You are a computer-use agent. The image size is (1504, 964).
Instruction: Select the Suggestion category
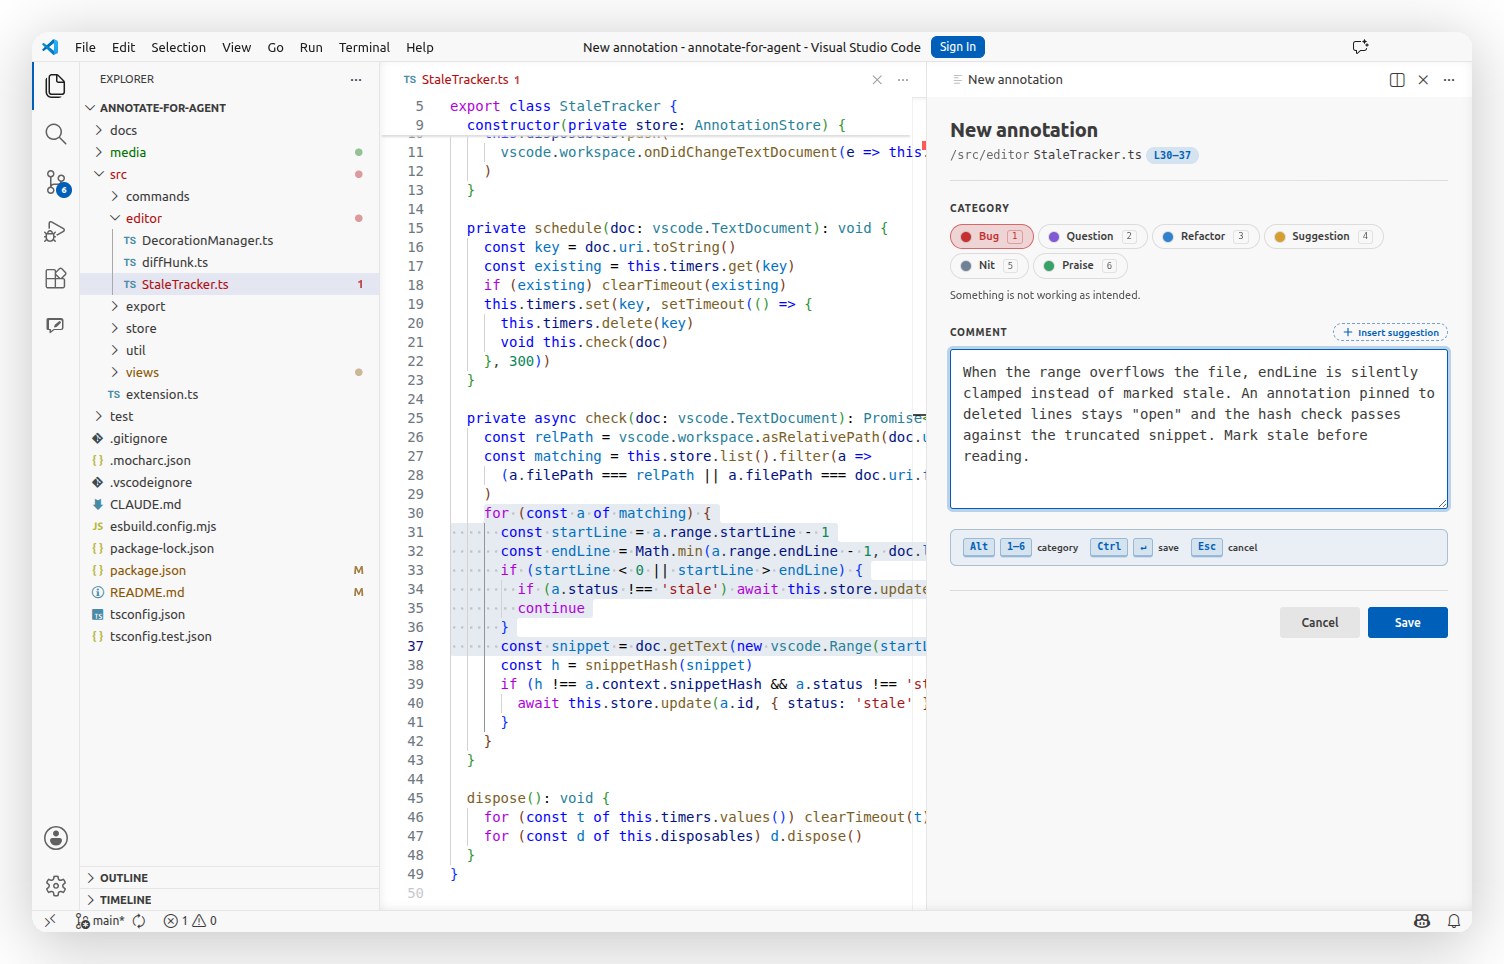pyautogui.click(x=1324, y=237)
